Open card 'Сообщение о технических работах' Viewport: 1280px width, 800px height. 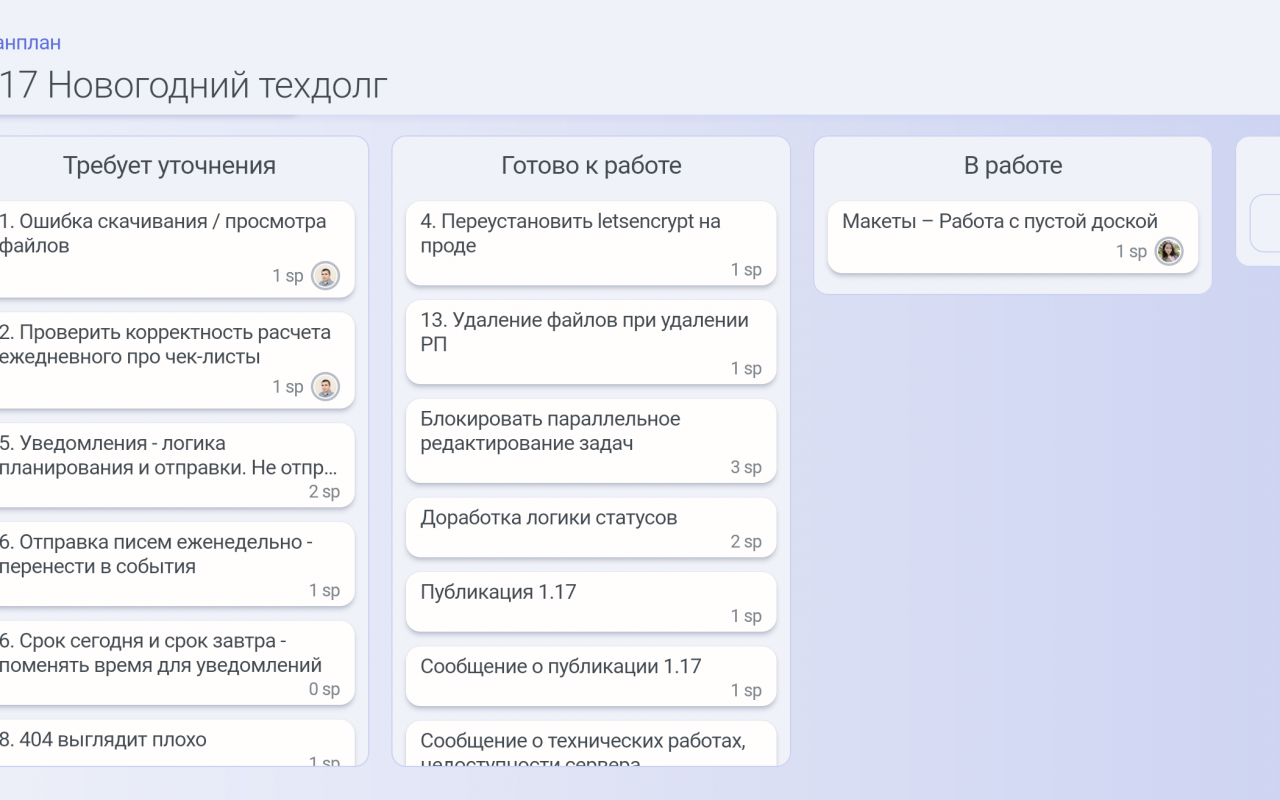point(591,744)
